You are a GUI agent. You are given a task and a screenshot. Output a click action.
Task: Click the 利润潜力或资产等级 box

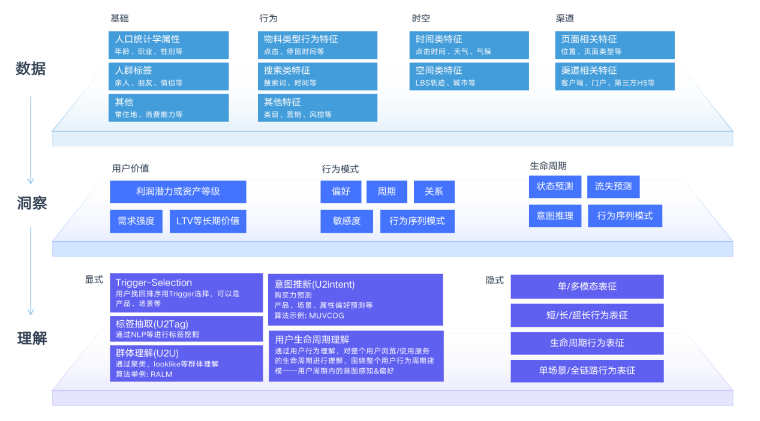[x=178, y=192]
